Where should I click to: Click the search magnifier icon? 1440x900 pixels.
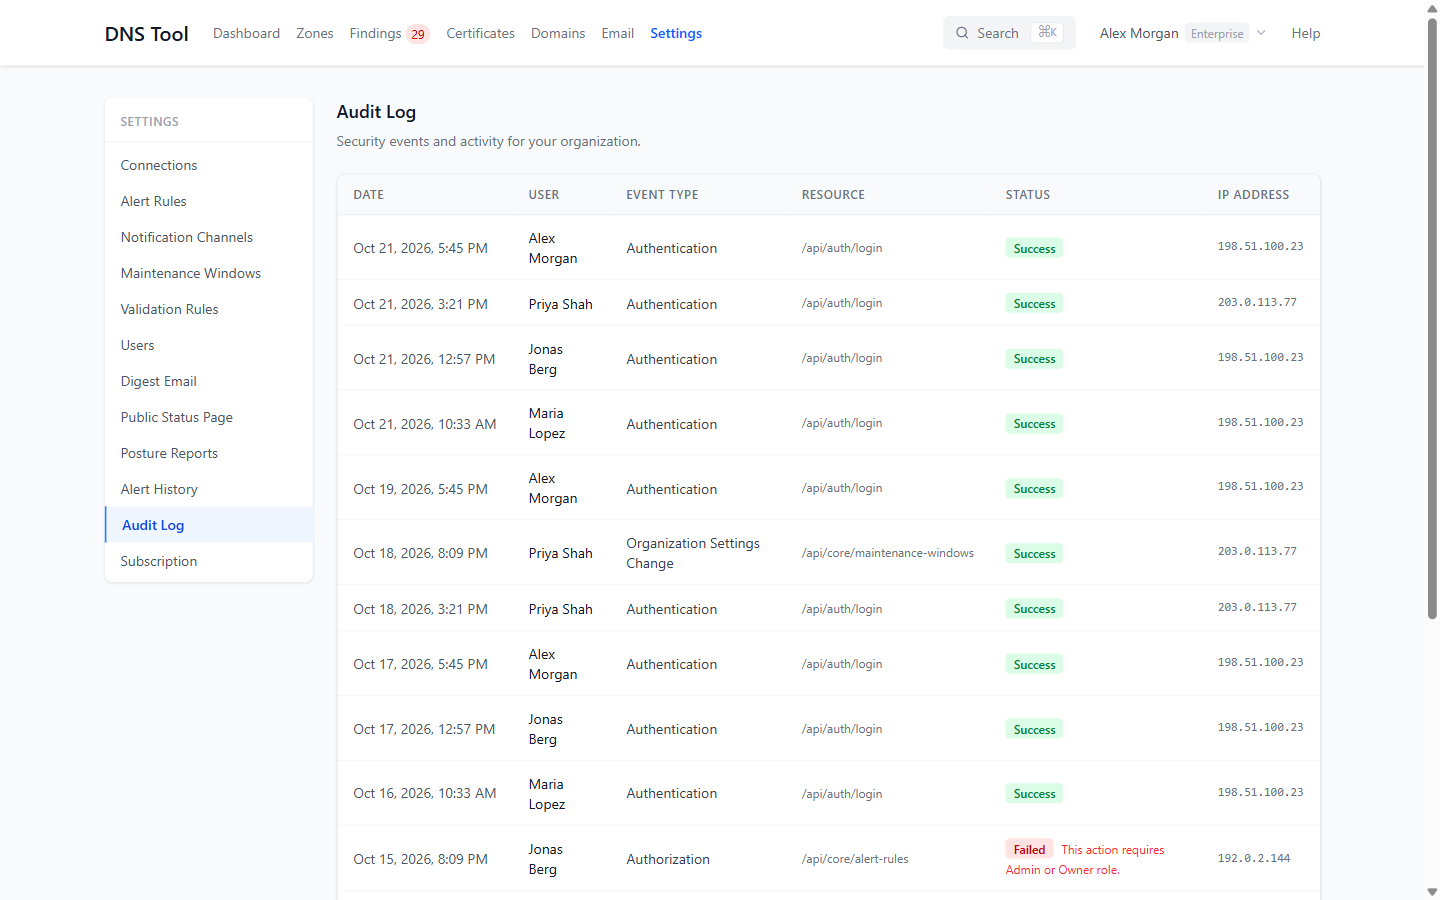click(962, 33)
